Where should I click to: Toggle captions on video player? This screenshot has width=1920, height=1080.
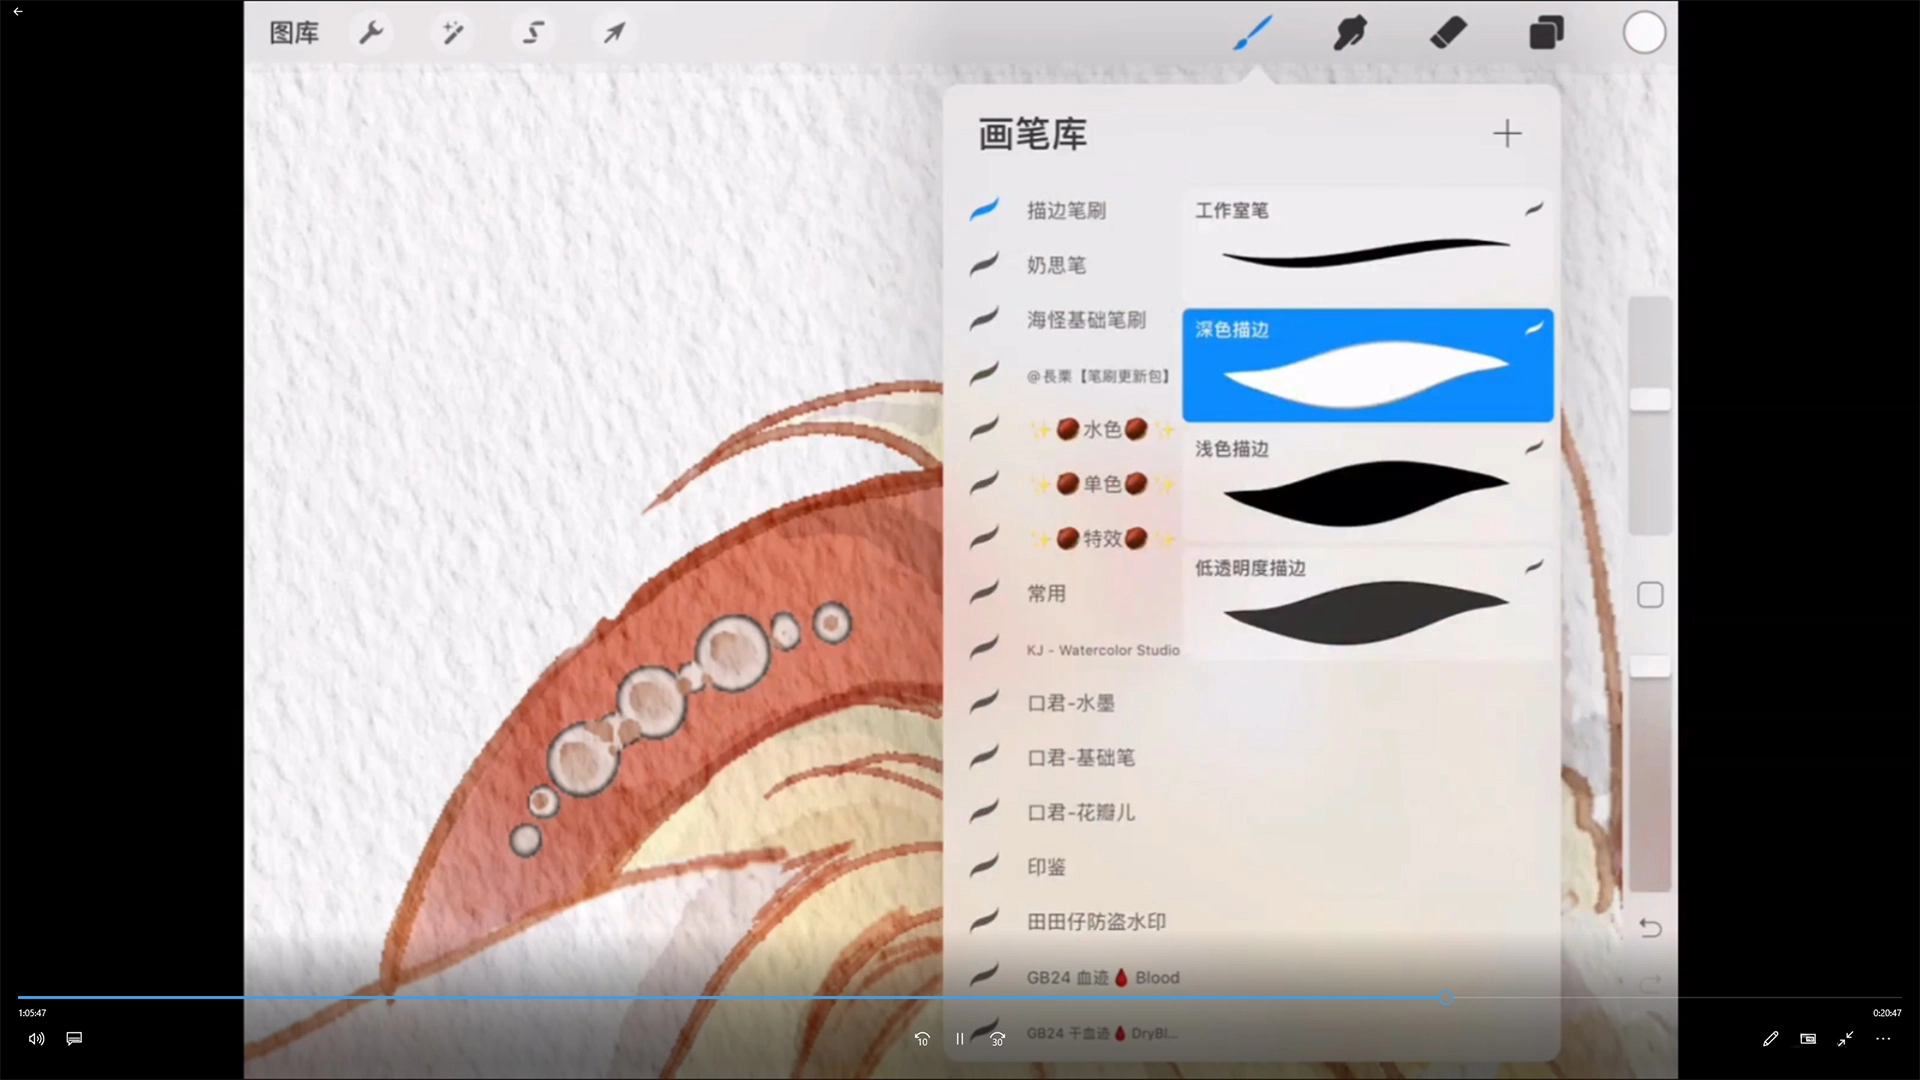pos(74,1039)
